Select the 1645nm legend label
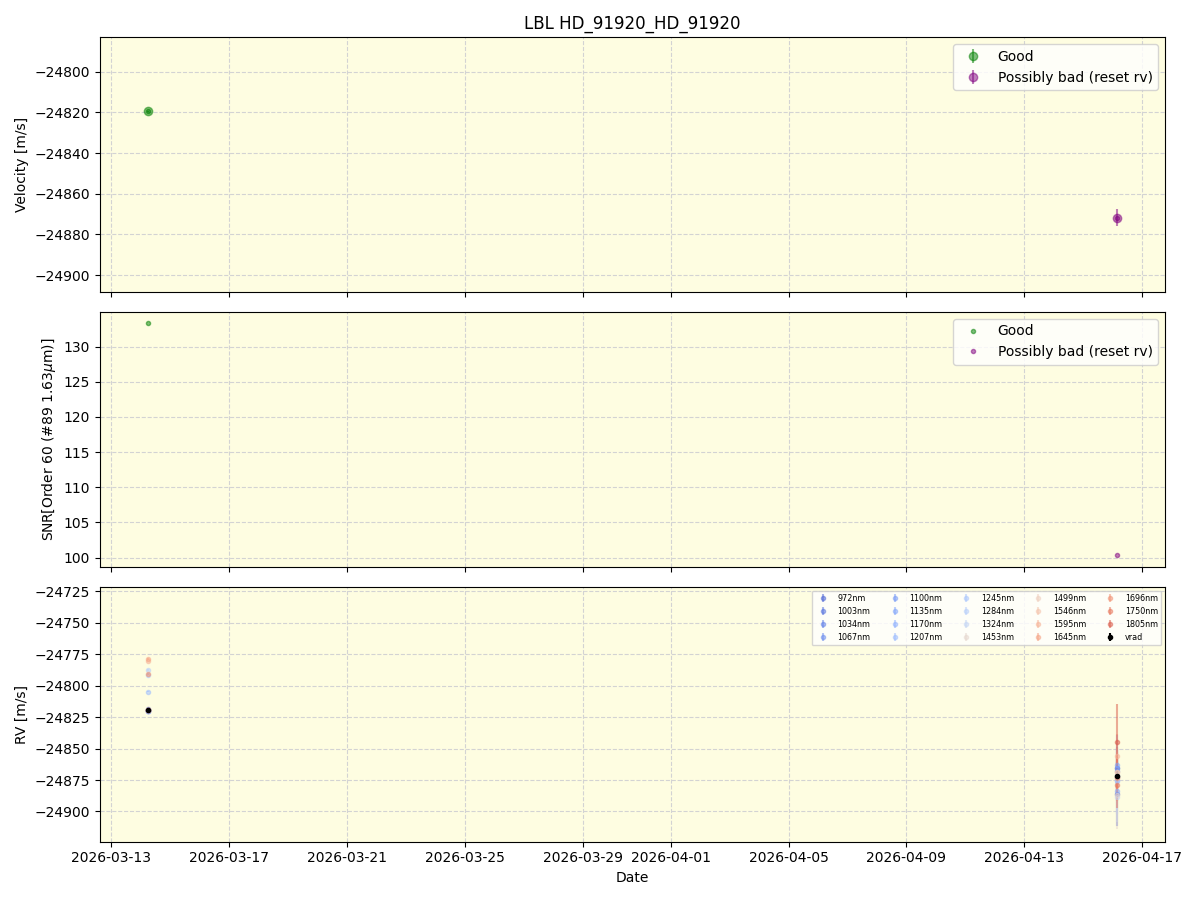 click(1069, 637)
